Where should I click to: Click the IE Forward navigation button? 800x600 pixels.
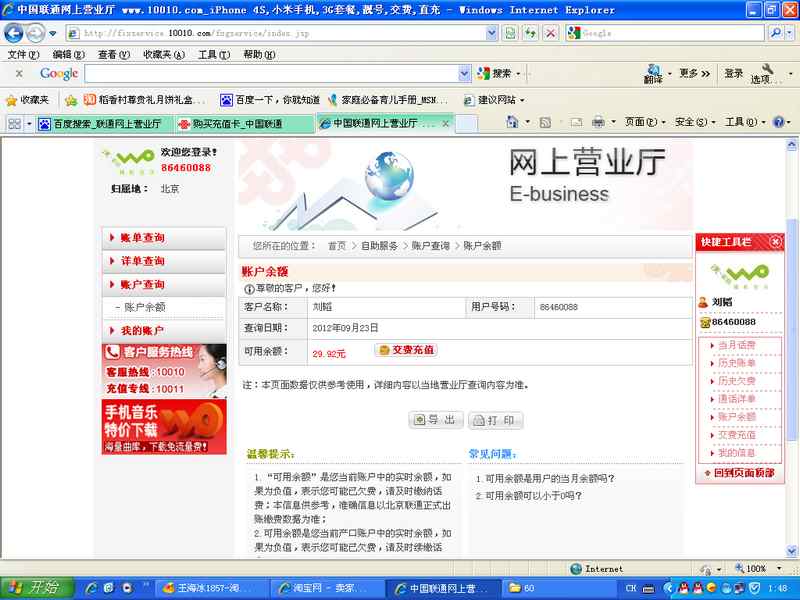35,33
